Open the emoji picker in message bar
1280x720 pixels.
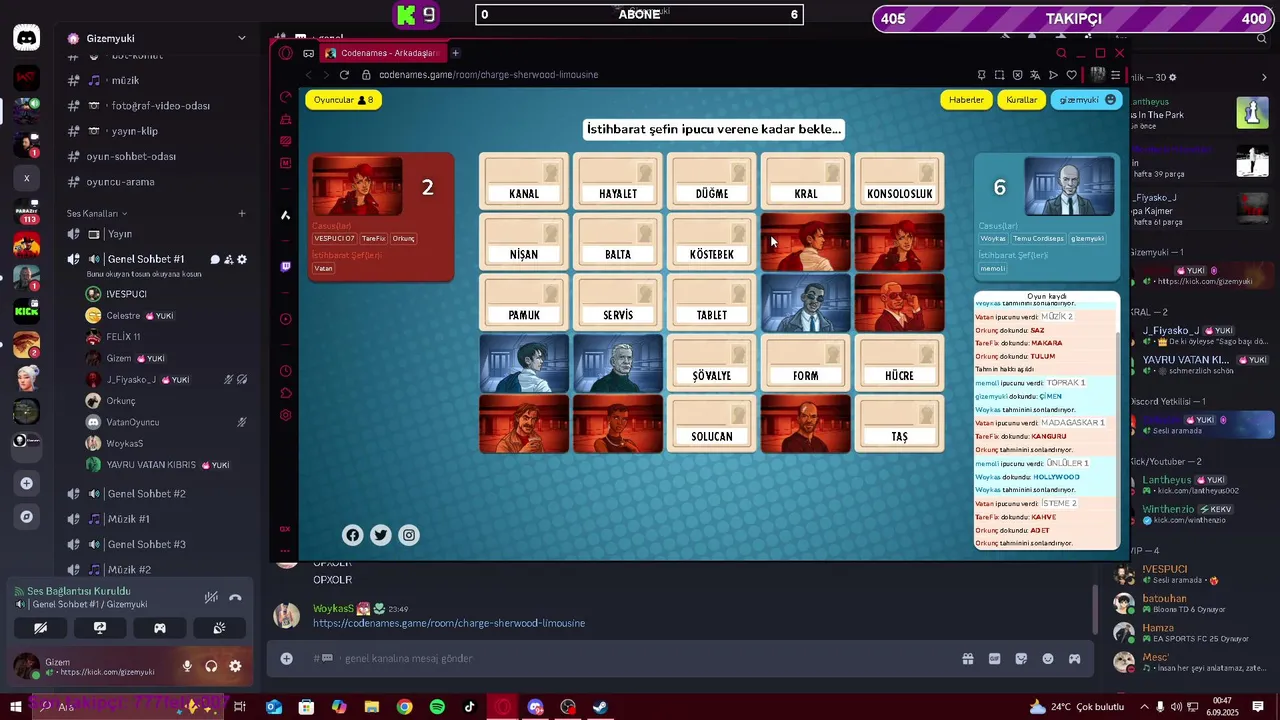pos(1048,658)
